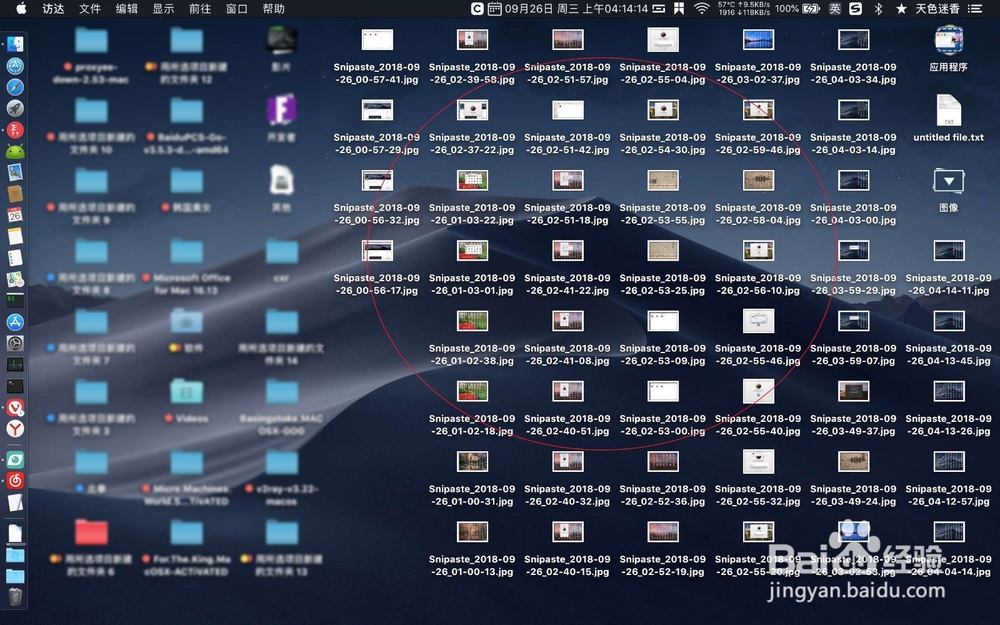Open untitled file.txt on the desktop
Image resolution: width=1000 pixels, height=625 pixels.
tap(947, 113)
